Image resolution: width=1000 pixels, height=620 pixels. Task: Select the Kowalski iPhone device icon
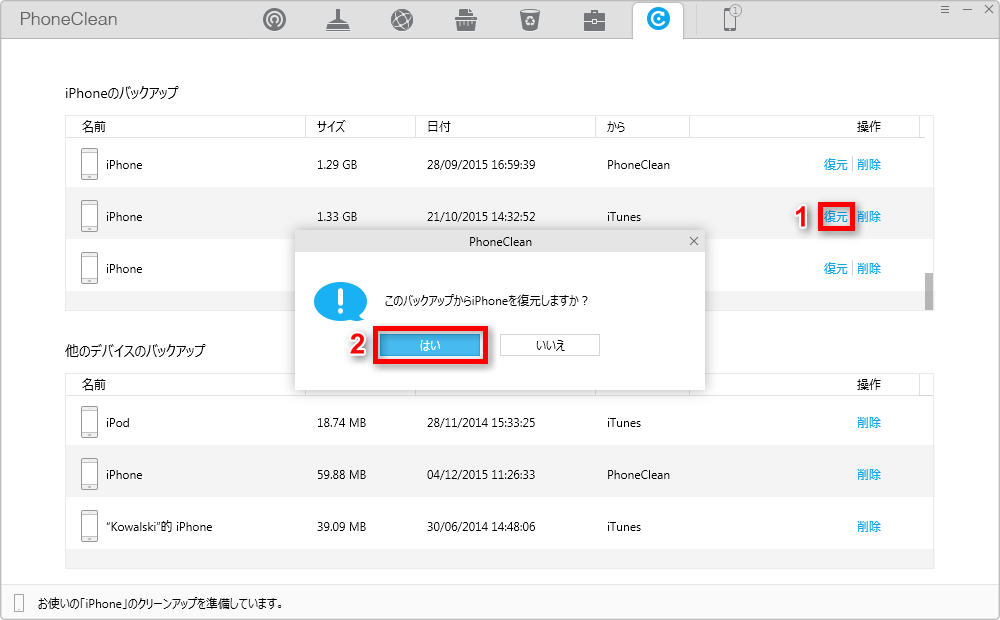(x=89, y=526)
